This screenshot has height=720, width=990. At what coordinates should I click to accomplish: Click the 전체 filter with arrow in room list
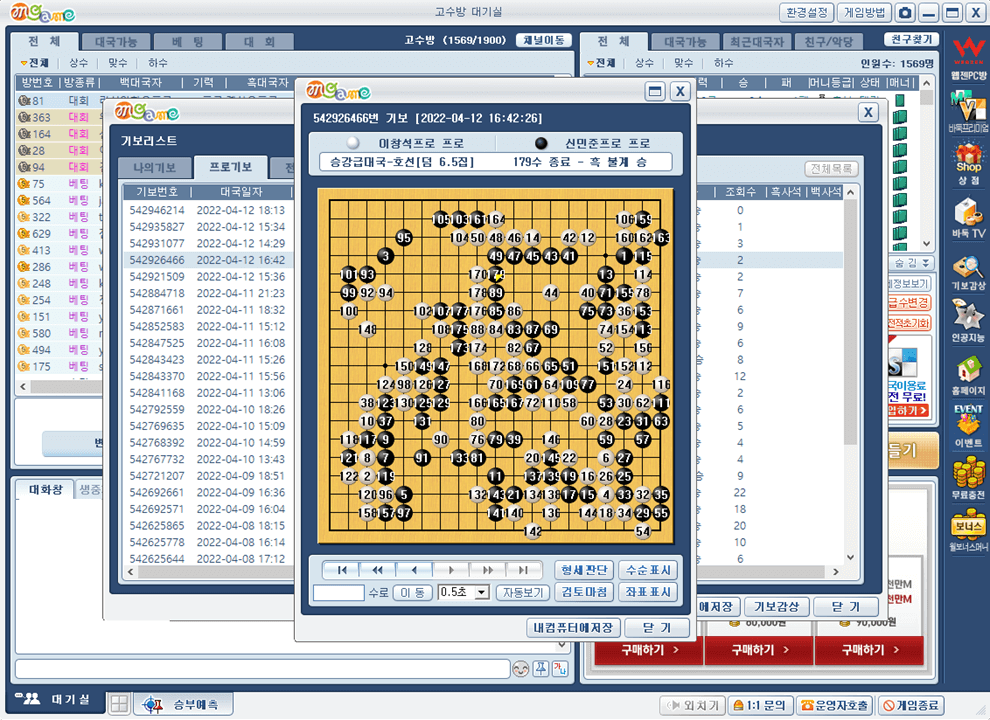click(35, 63)
